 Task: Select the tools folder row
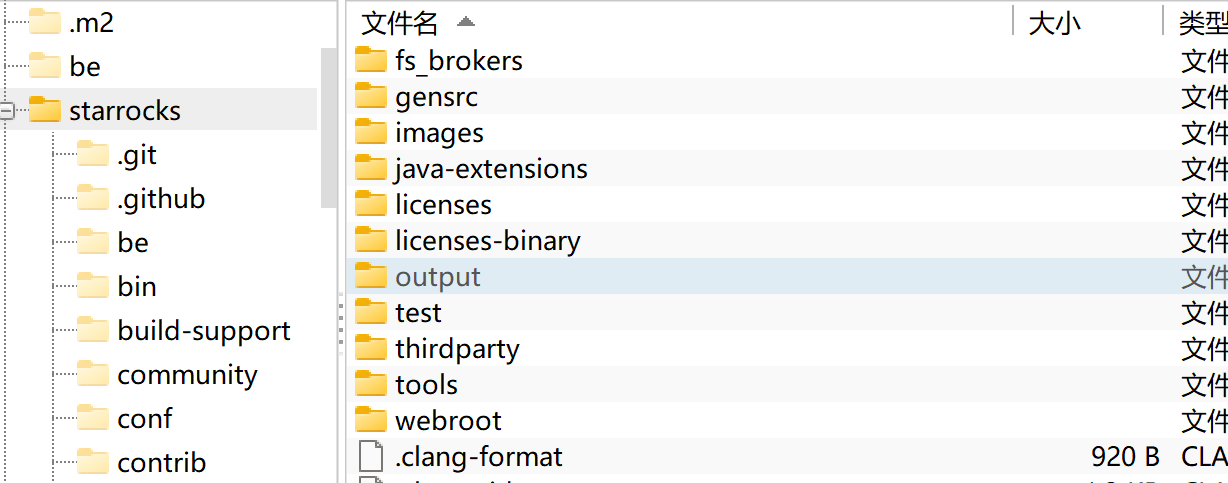(x=787, y=385)
